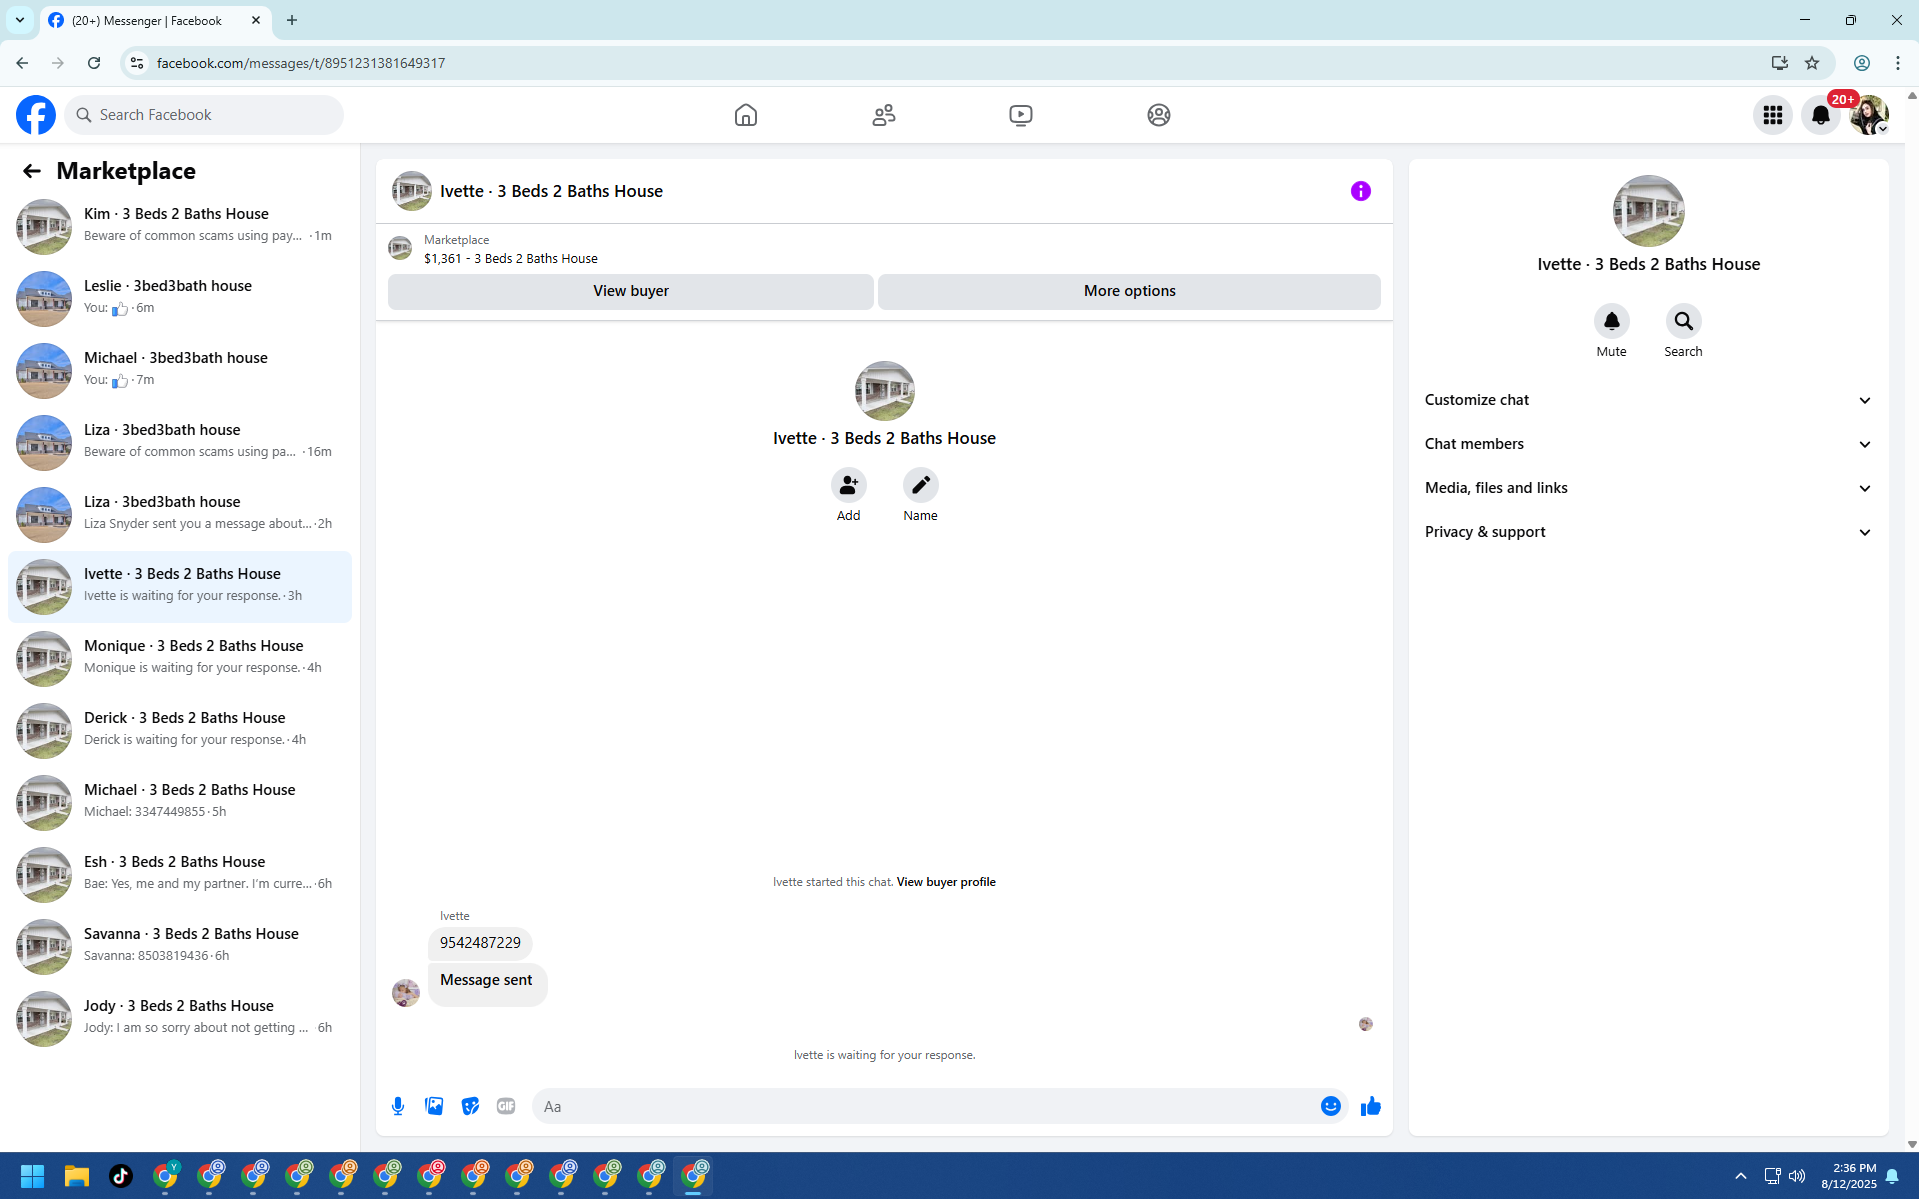Click the Aa message input field
1919x1199 pixels.
(924, 1106)
